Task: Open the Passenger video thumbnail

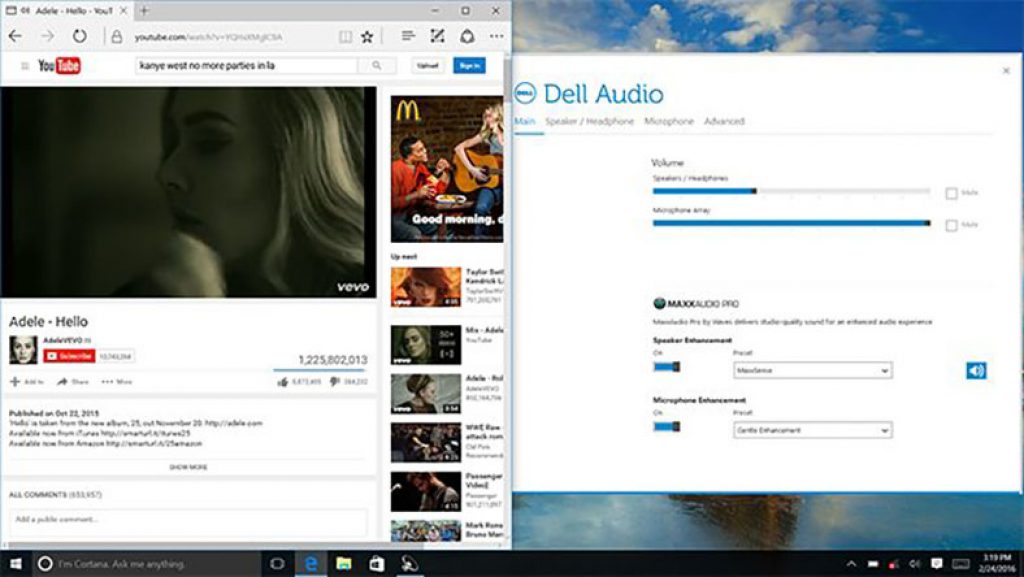Action: coord(426,491)
